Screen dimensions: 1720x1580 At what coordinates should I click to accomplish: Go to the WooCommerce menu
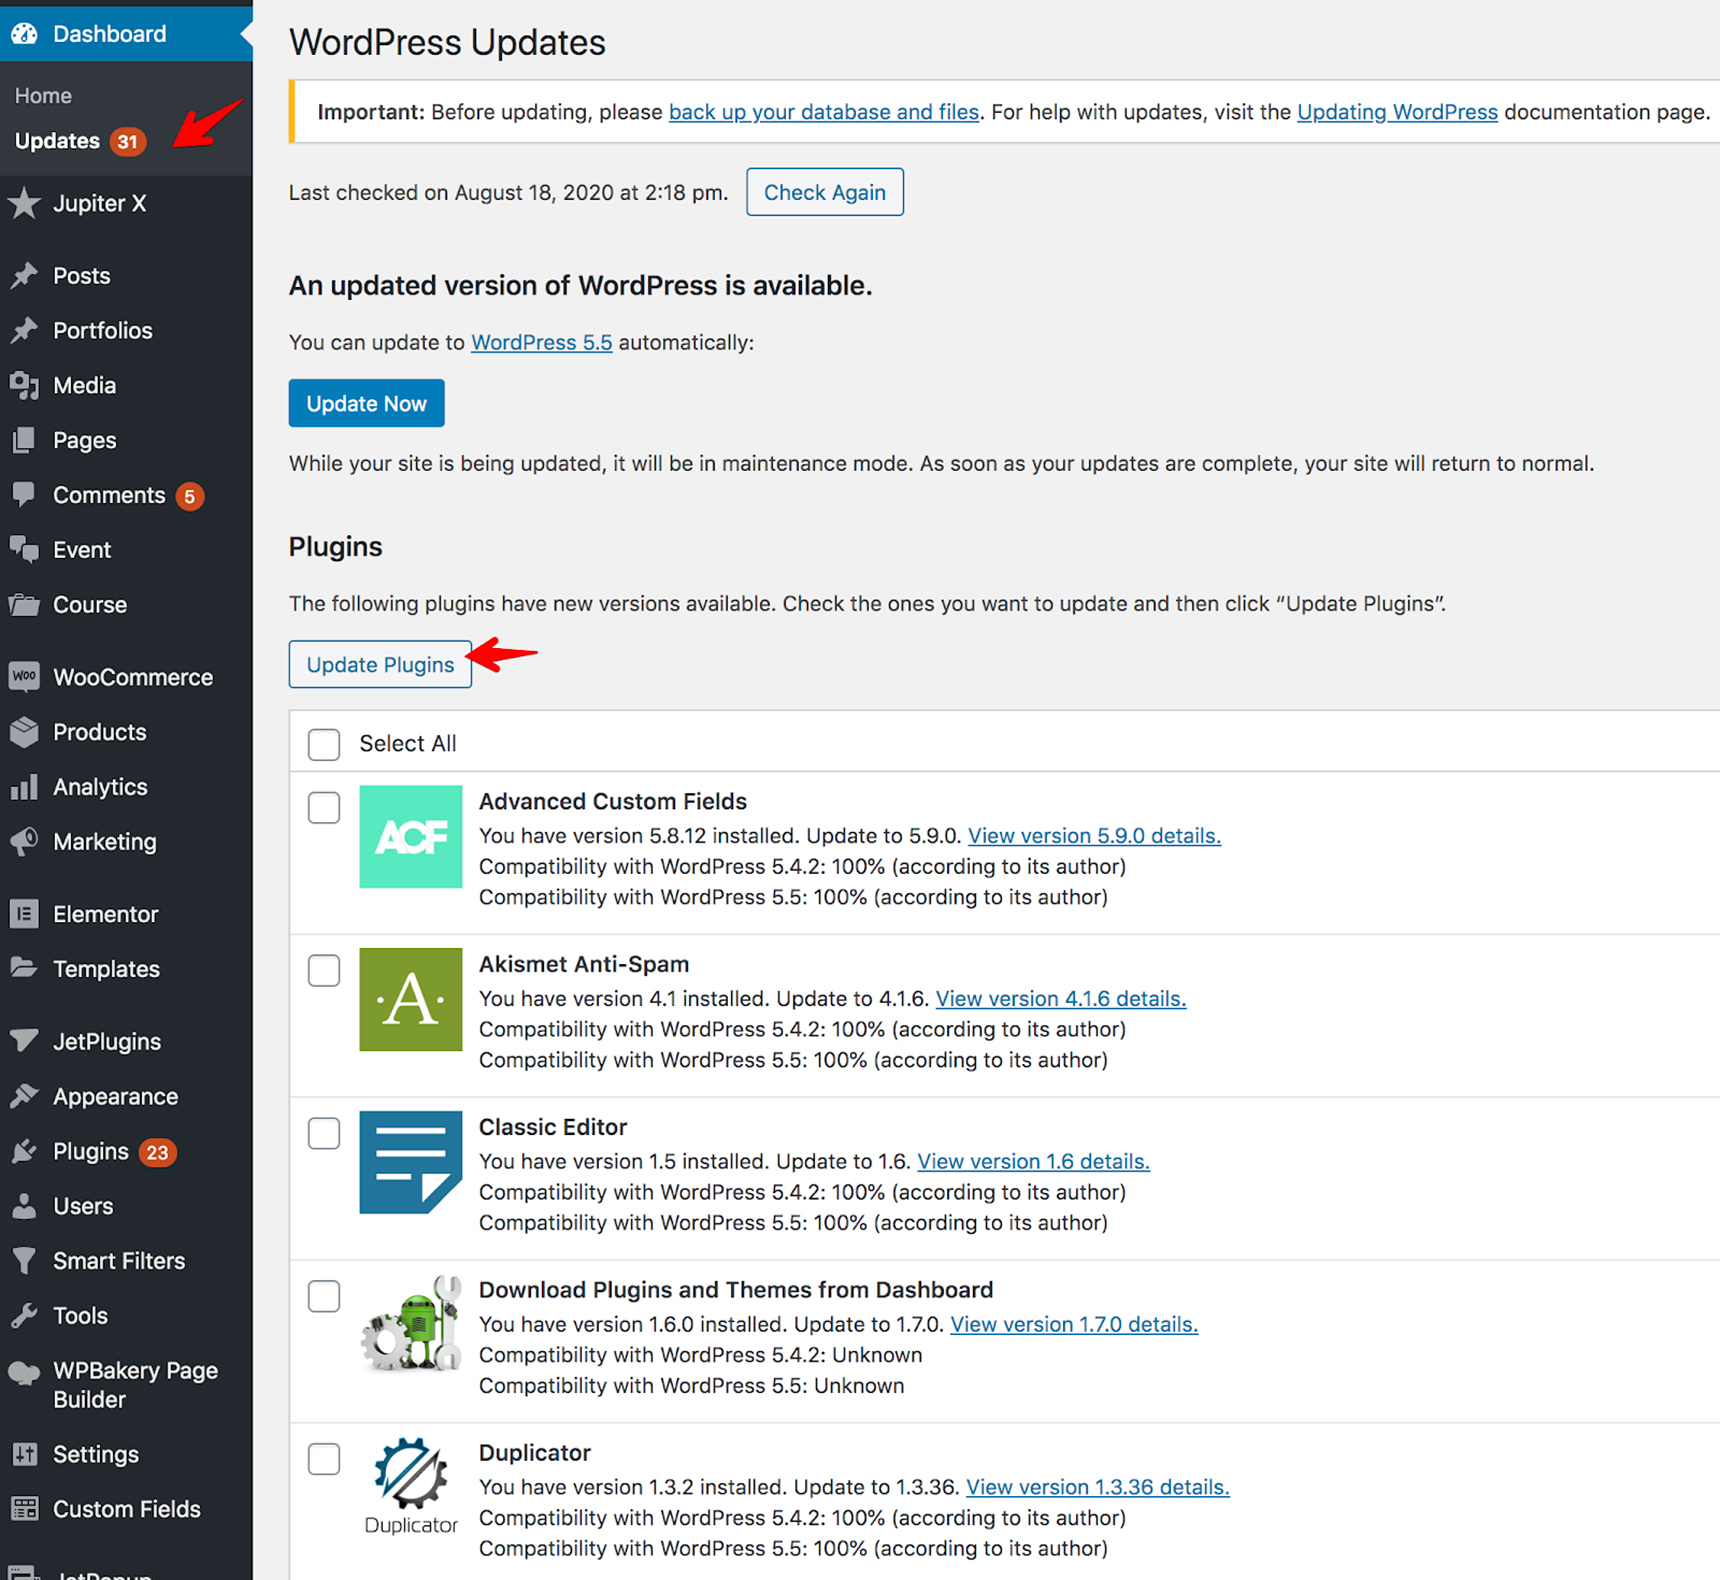133,678
